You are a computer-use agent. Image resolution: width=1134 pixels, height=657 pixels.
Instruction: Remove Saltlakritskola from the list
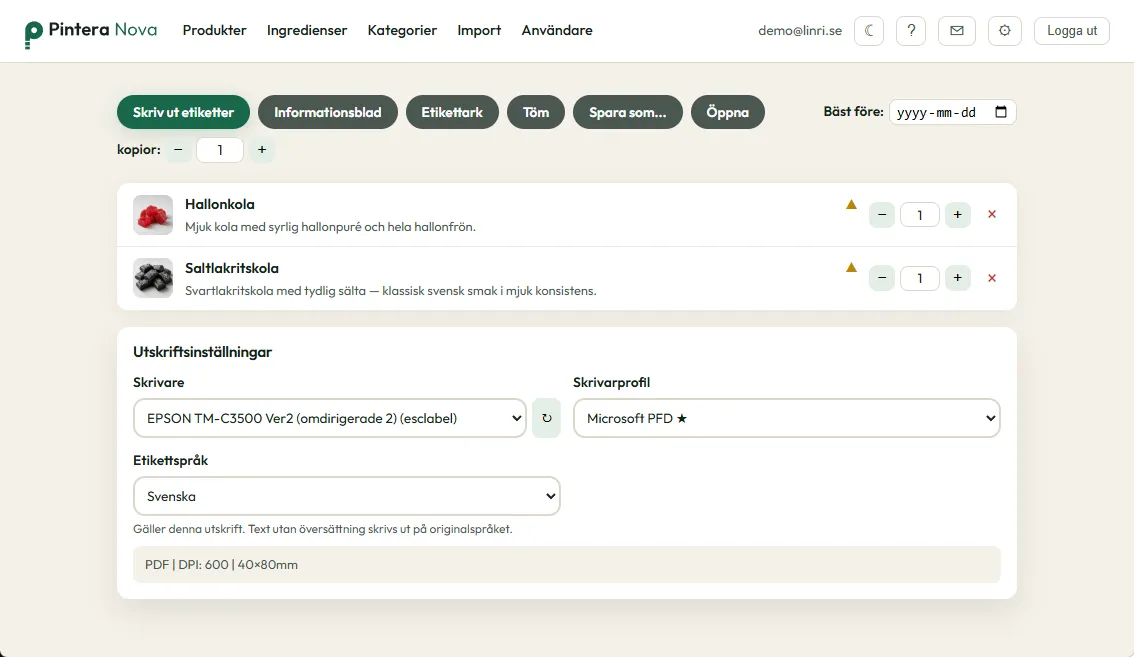pyautogui.click(x=992, y=278)
